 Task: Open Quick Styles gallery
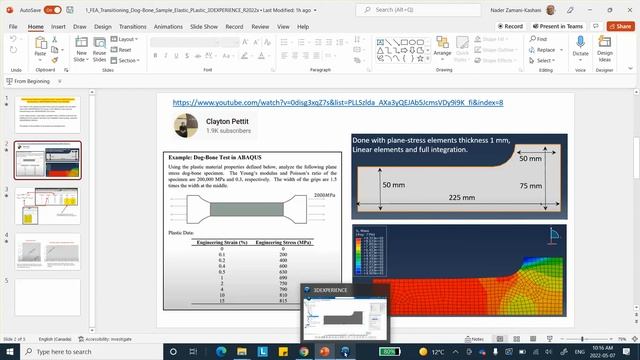point(462,48)
